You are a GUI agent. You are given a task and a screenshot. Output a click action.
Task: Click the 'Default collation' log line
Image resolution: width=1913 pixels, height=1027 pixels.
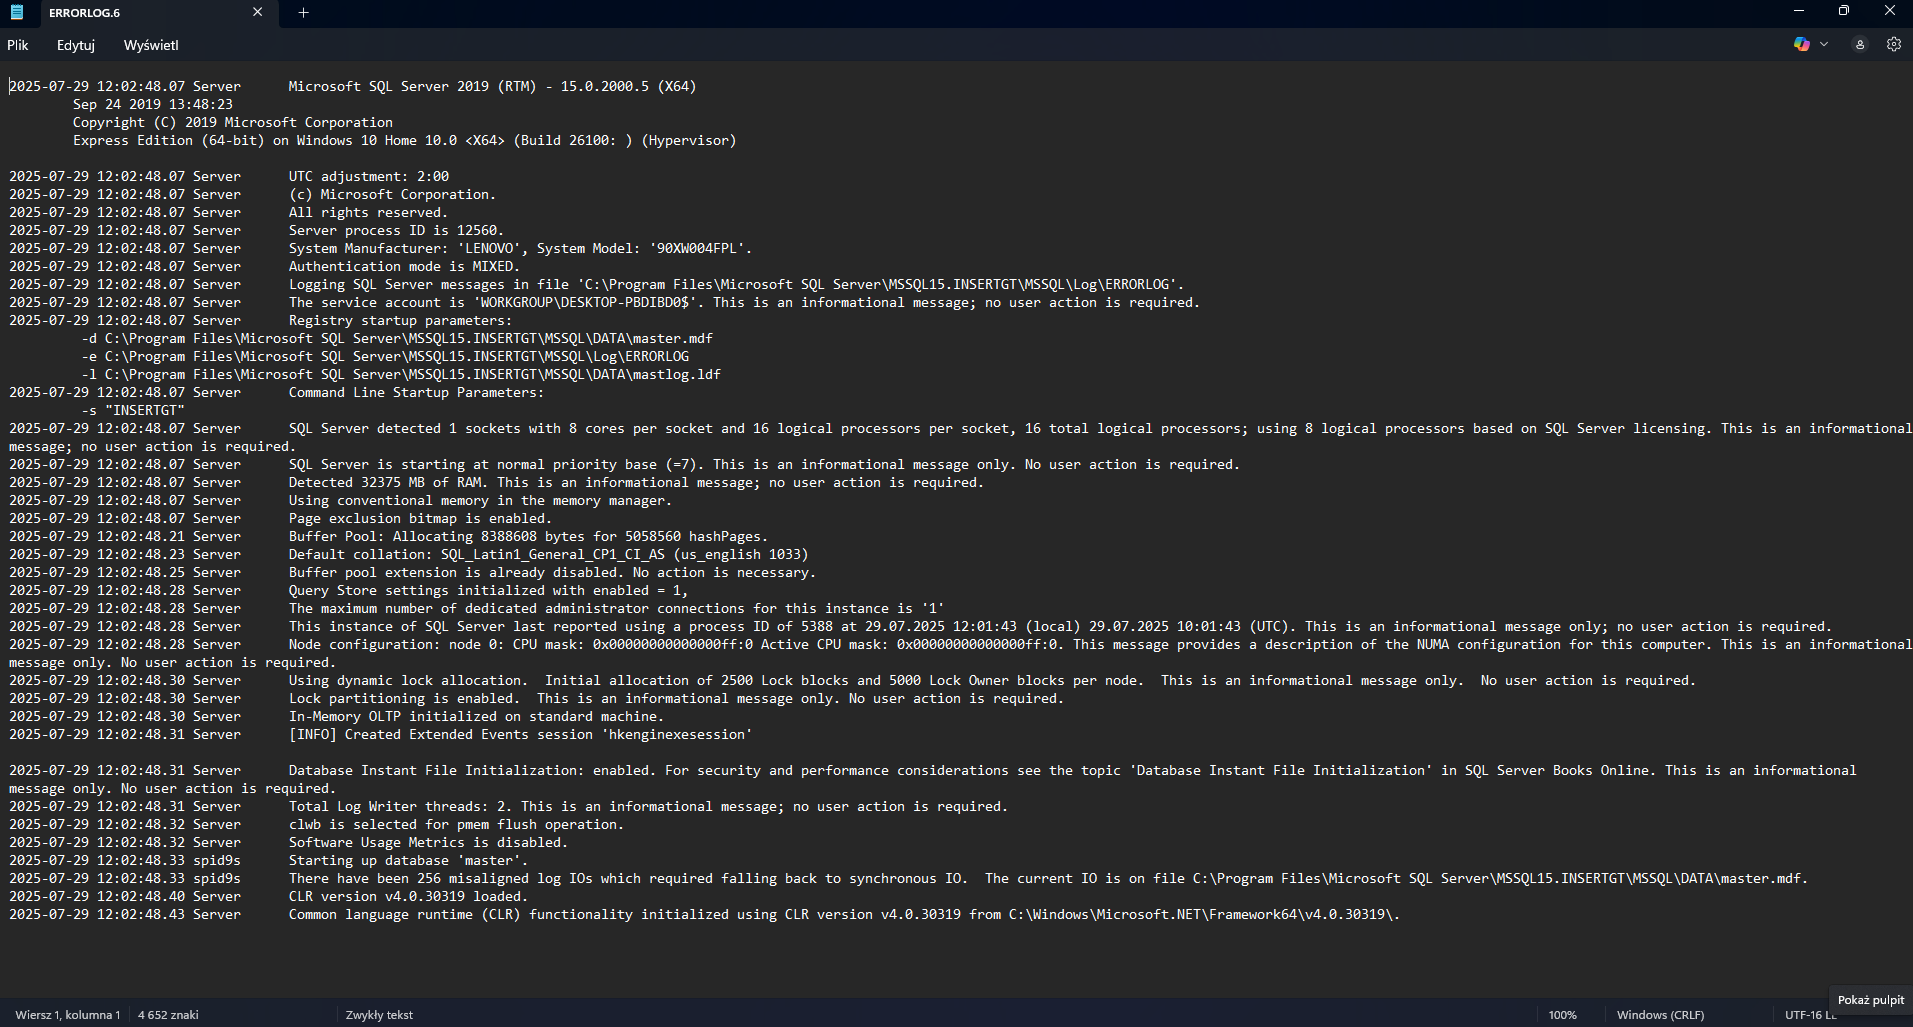click(408, 554)
